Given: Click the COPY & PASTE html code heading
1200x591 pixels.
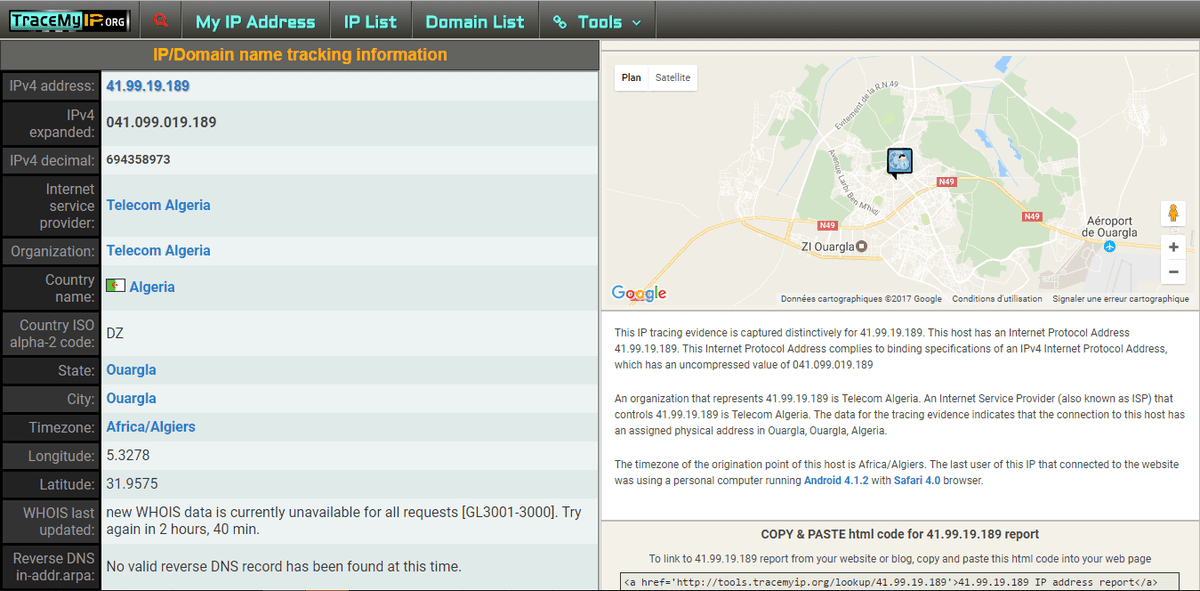Looking at the screenshot, I should (x=900, y=534).
